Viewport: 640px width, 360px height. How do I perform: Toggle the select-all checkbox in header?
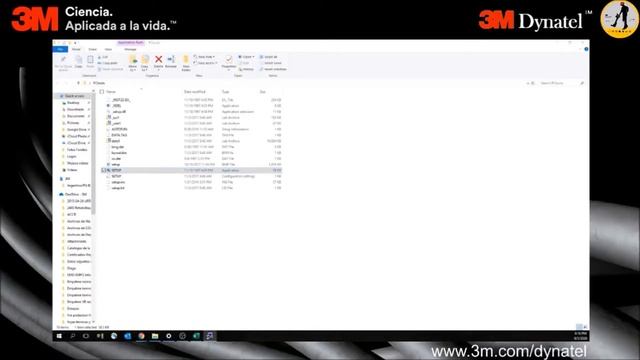tap(102, 92)
